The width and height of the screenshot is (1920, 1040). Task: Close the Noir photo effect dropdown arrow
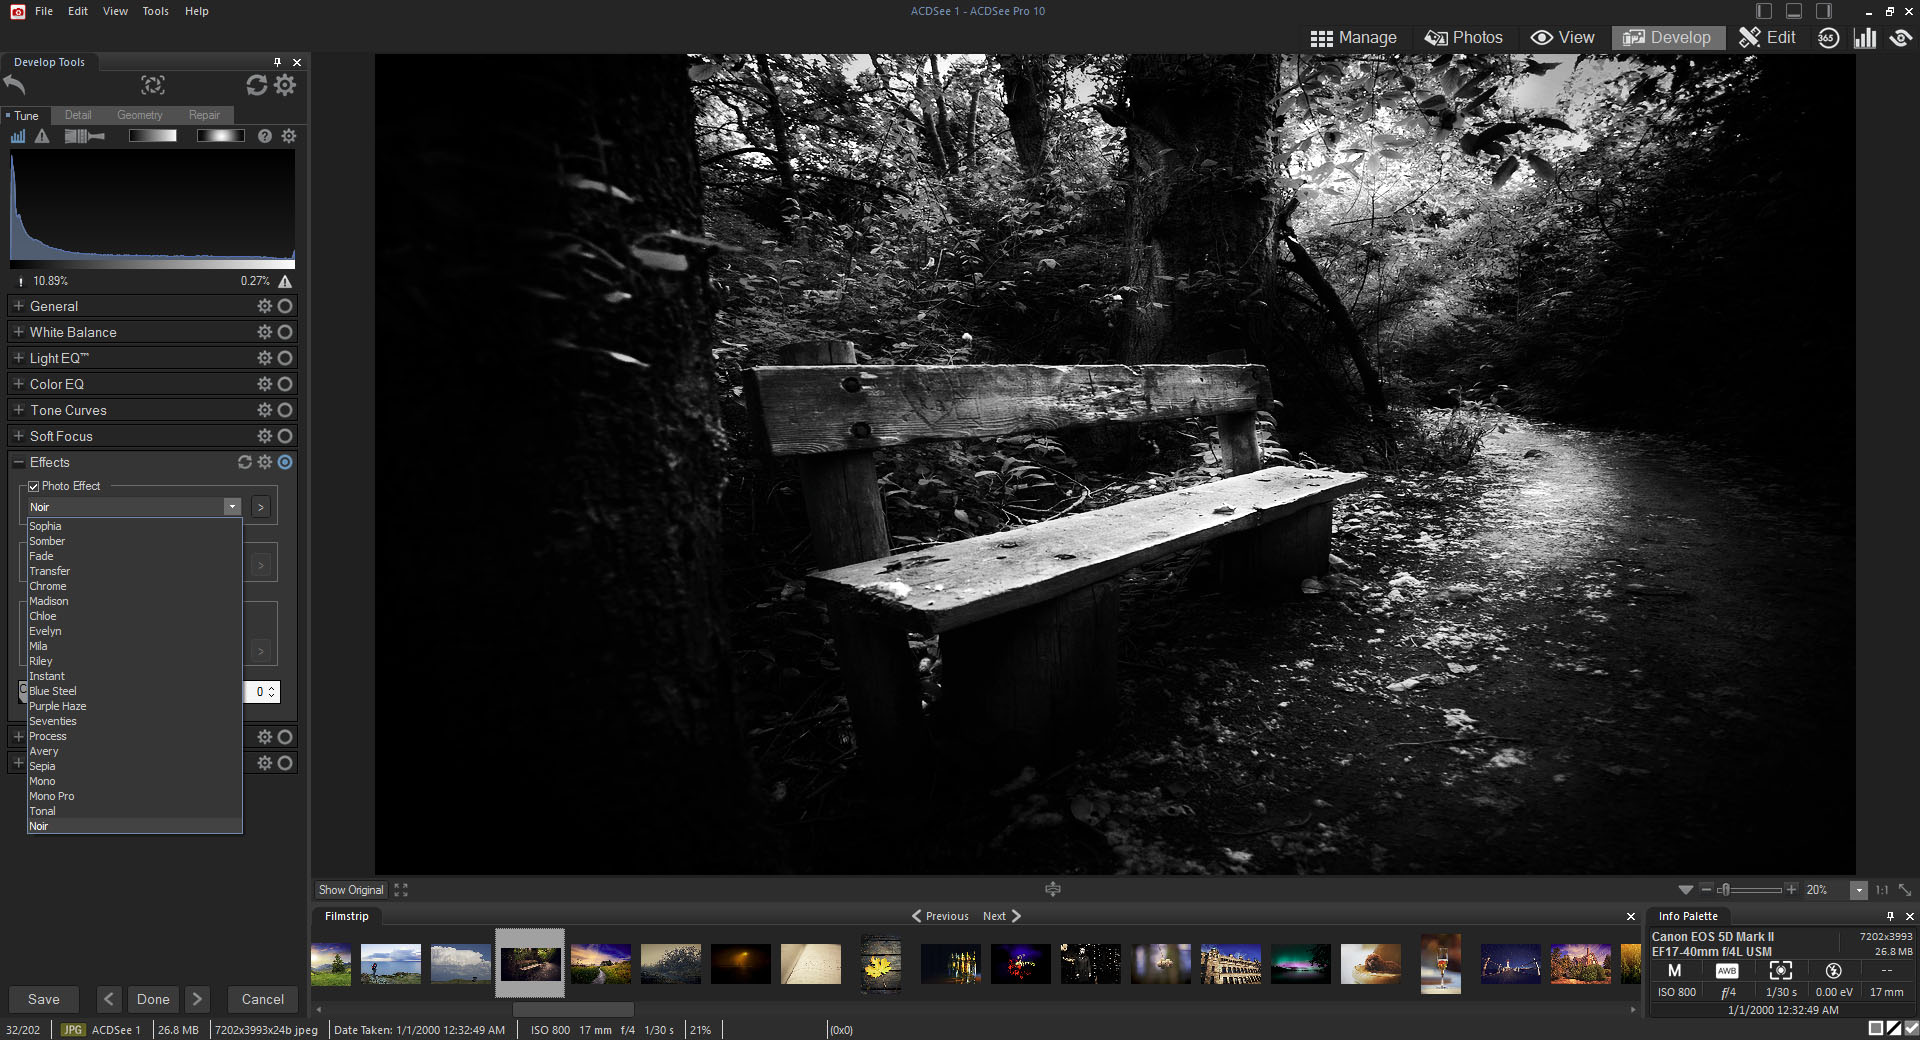[x=232, y=507]
